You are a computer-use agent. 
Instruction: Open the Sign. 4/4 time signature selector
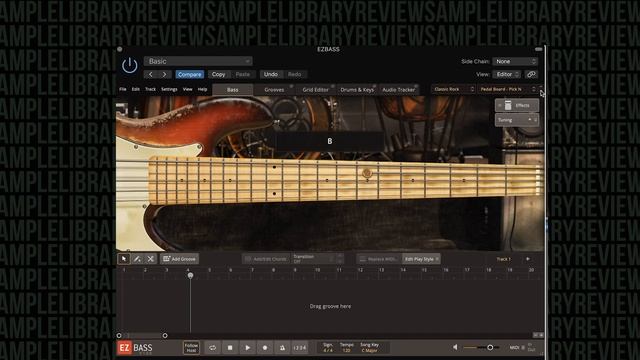tap(328, 348)
